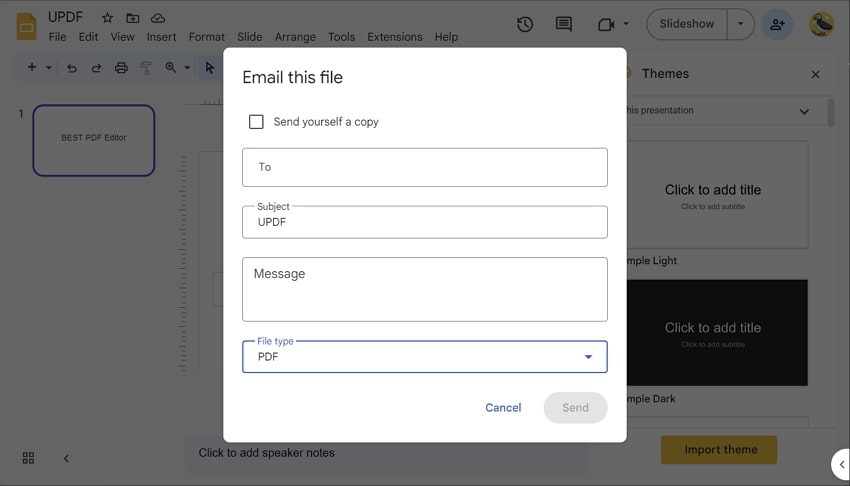Open the File menu
This screenshot has height=486, width=850.
(57, 37)
